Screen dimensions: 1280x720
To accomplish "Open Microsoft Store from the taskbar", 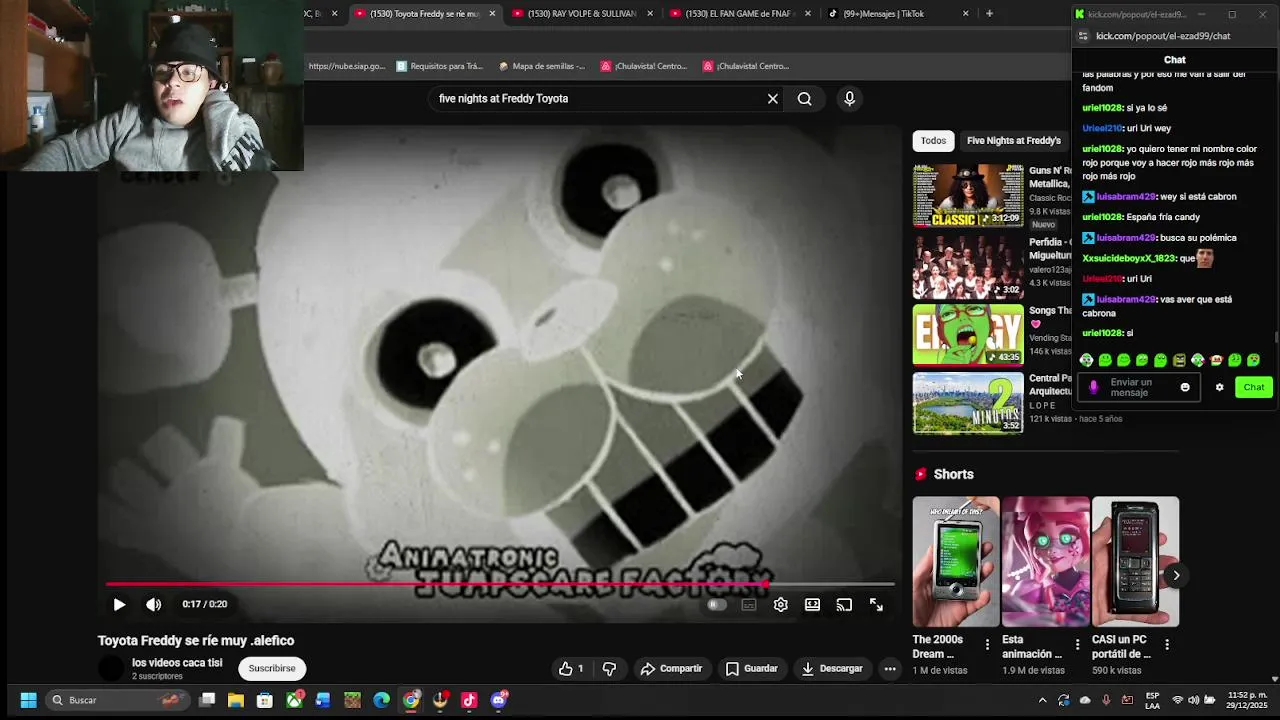I will 265,700.
